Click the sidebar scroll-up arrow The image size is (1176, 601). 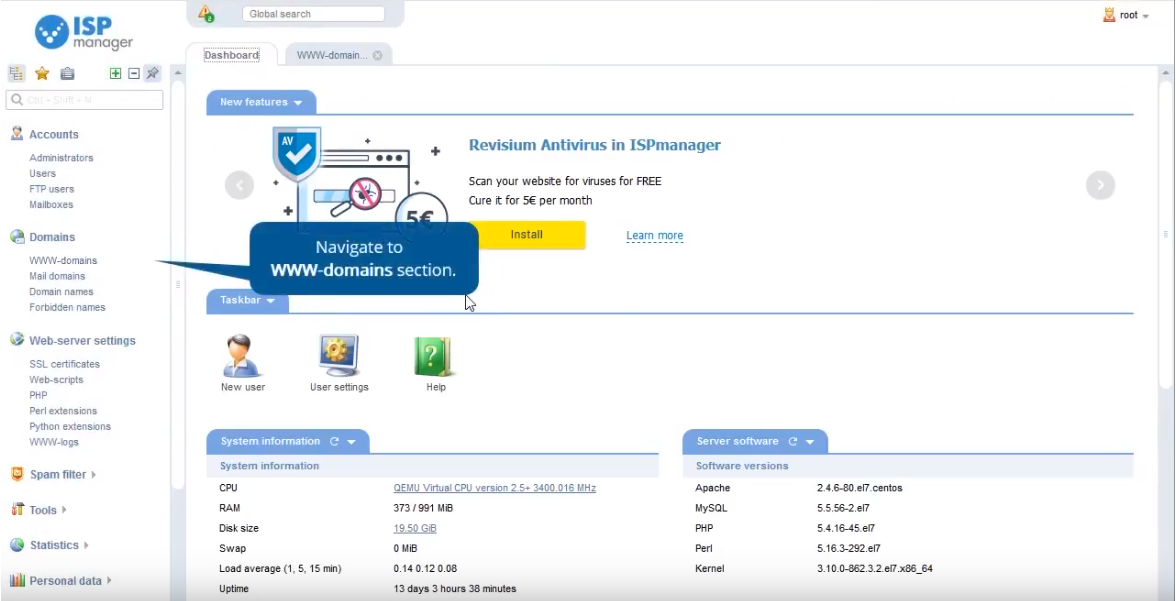(x=178, y=73)
